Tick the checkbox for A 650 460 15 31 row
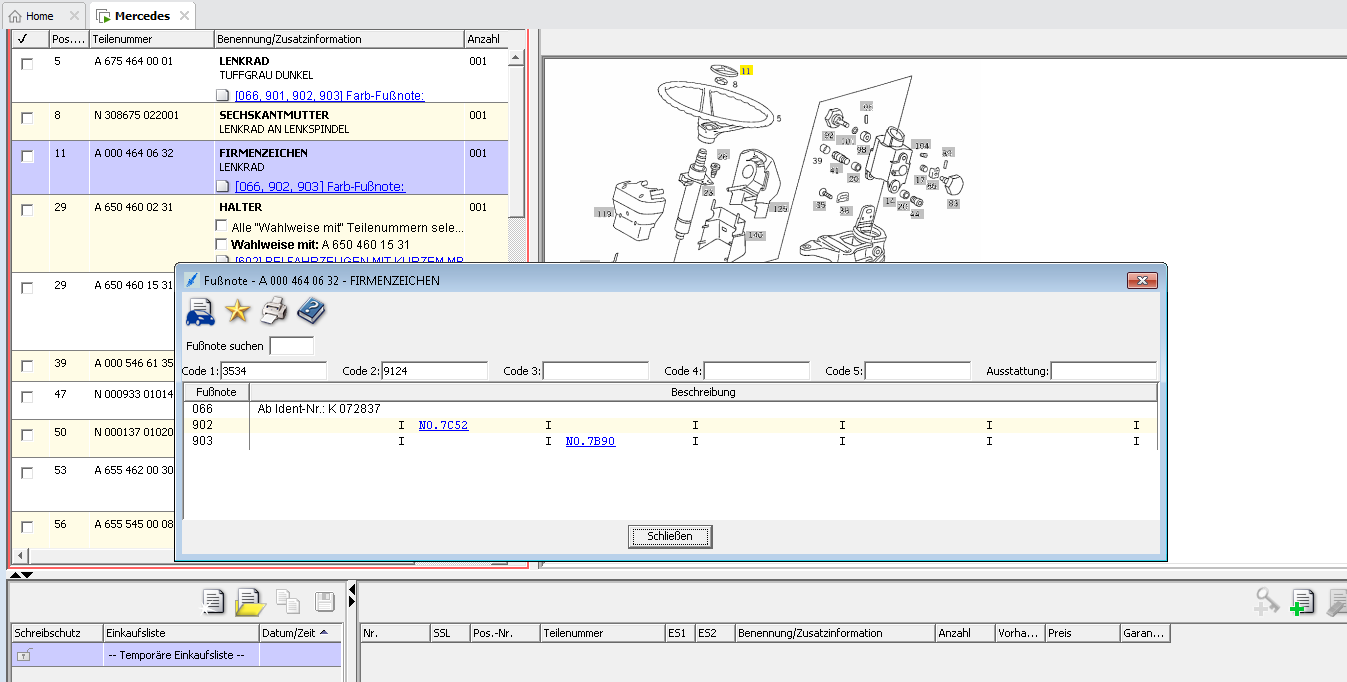Image resolution: width=1347 pixels, height=682 pixels. [27, 287]
